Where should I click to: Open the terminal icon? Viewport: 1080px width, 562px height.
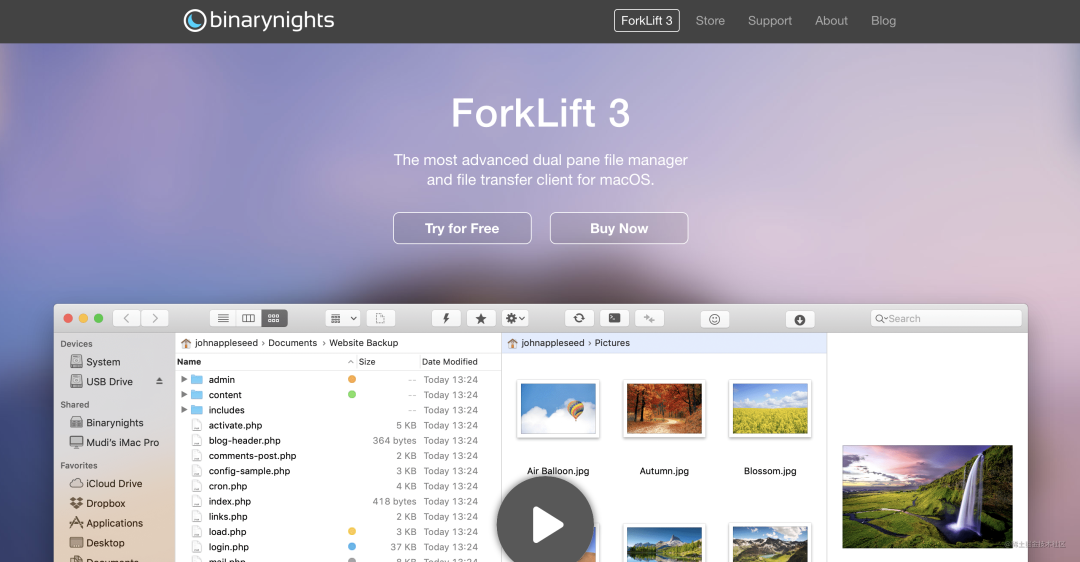tap(614, 318)
